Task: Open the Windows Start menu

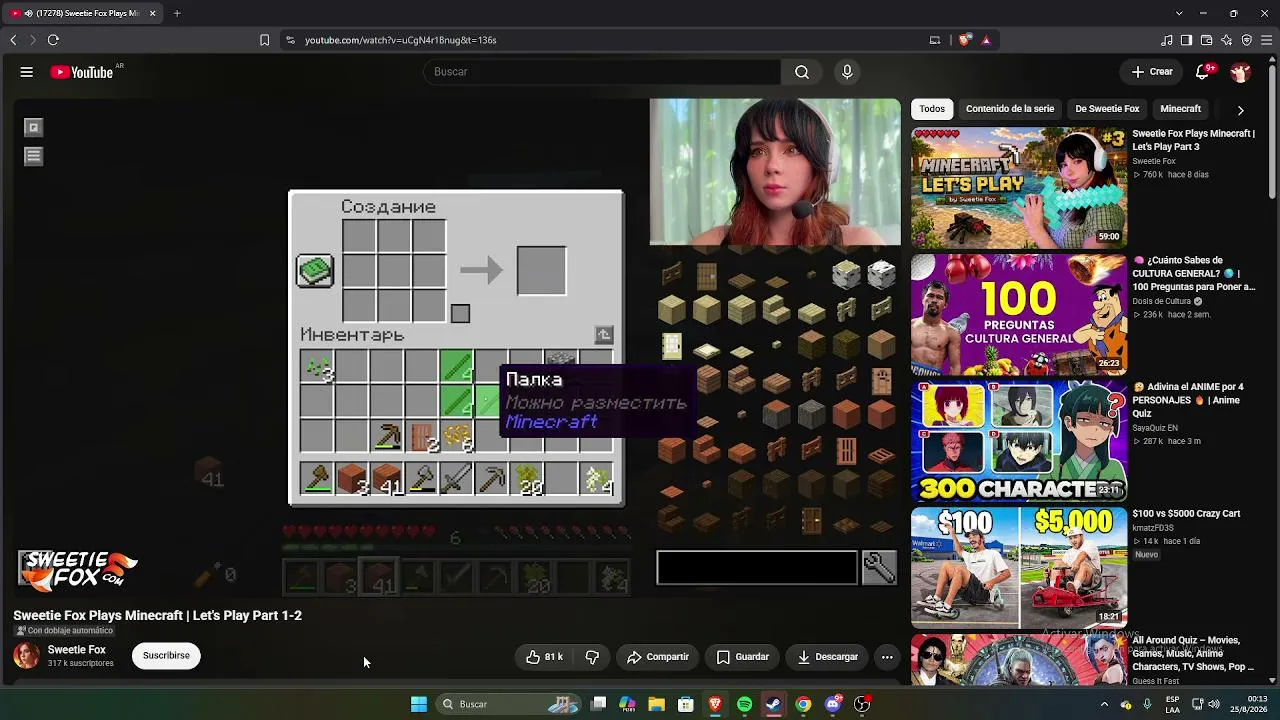Action: pyautogui.click(x=419, y=704)
